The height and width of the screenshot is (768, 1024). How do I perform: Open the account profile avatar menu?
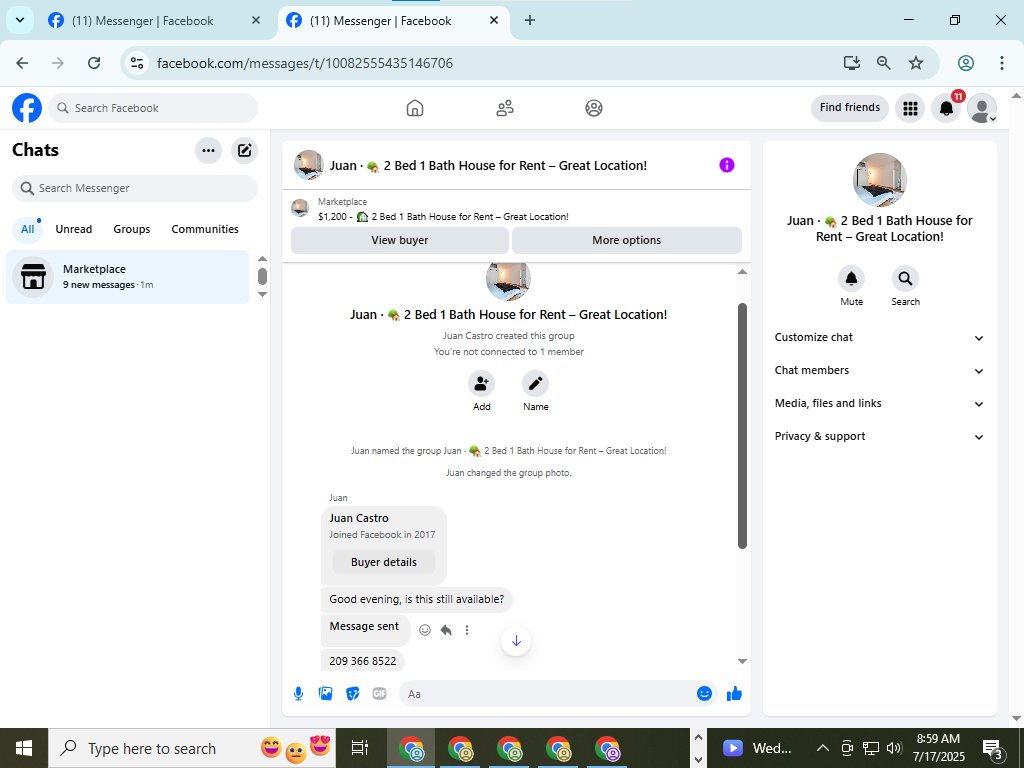click(x=982, y=108)
